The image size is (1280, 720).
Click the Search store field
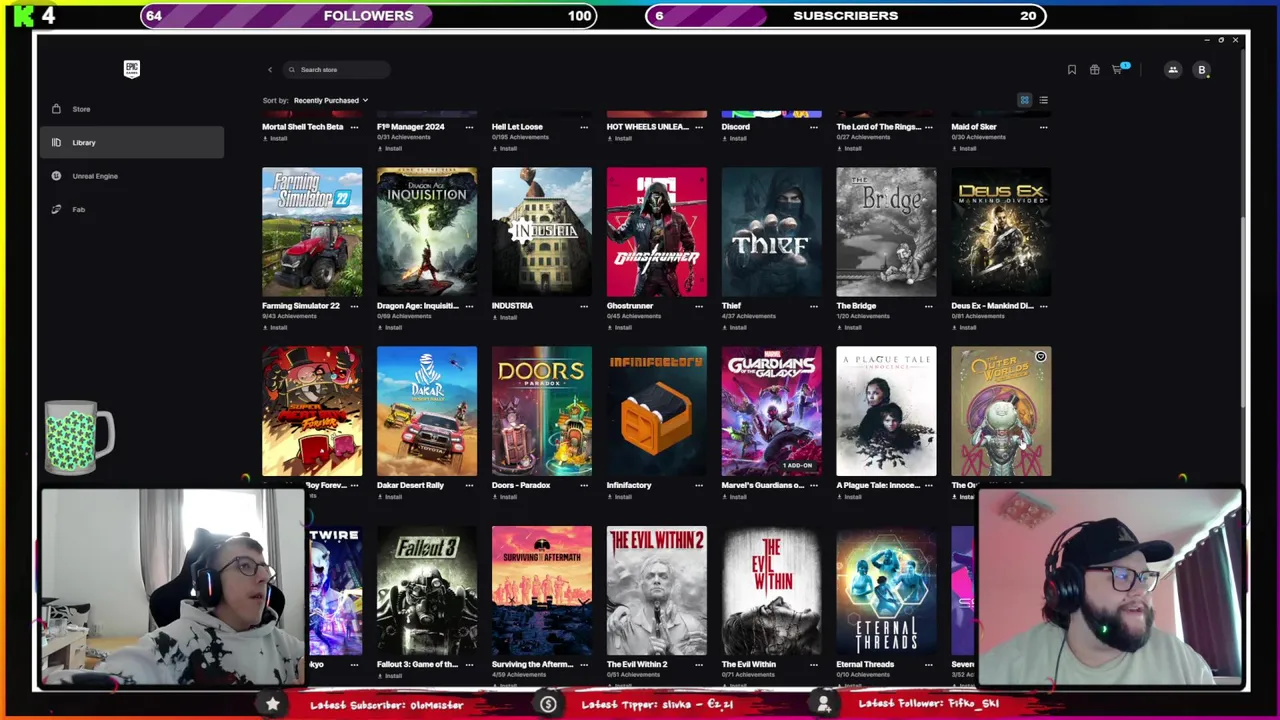point(336,69)
